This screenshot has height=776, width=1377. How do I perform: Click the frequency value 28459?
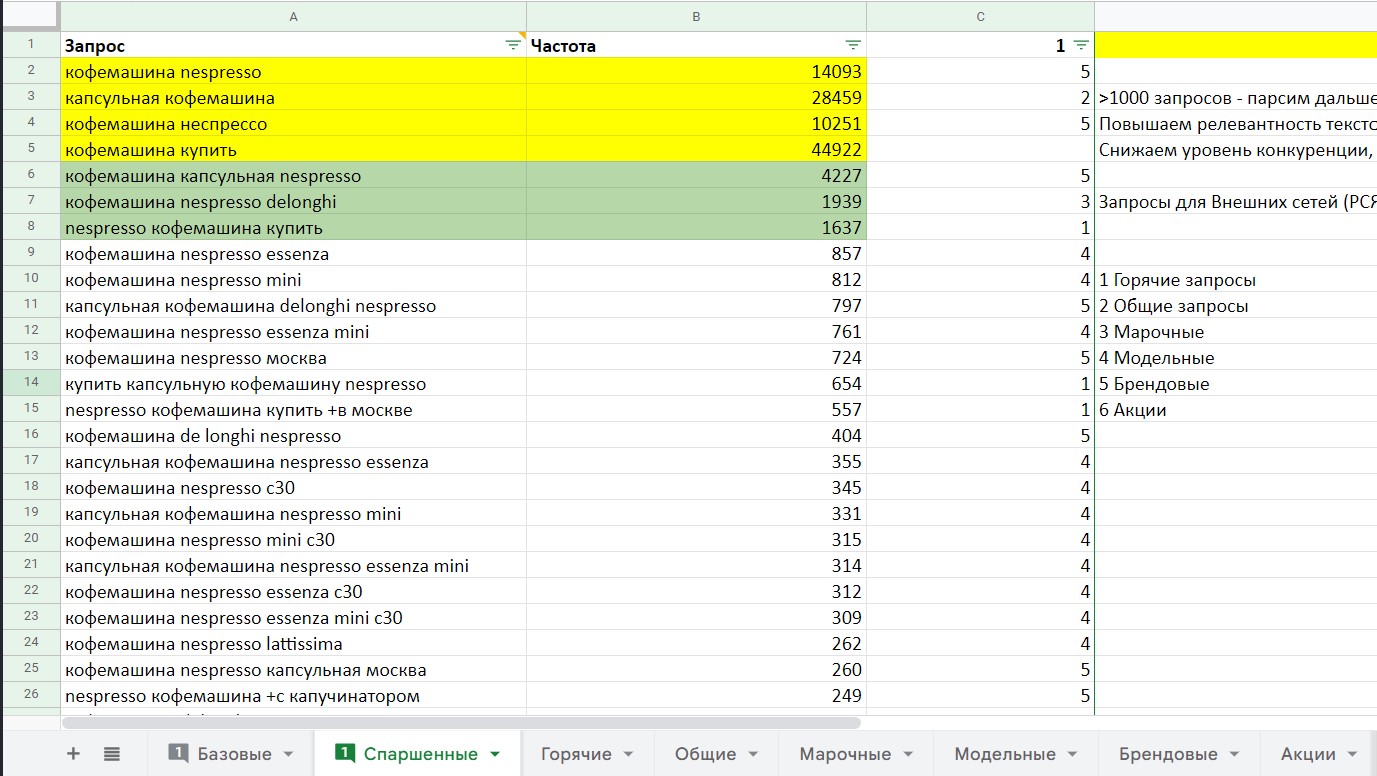click(x=696, y=98)
